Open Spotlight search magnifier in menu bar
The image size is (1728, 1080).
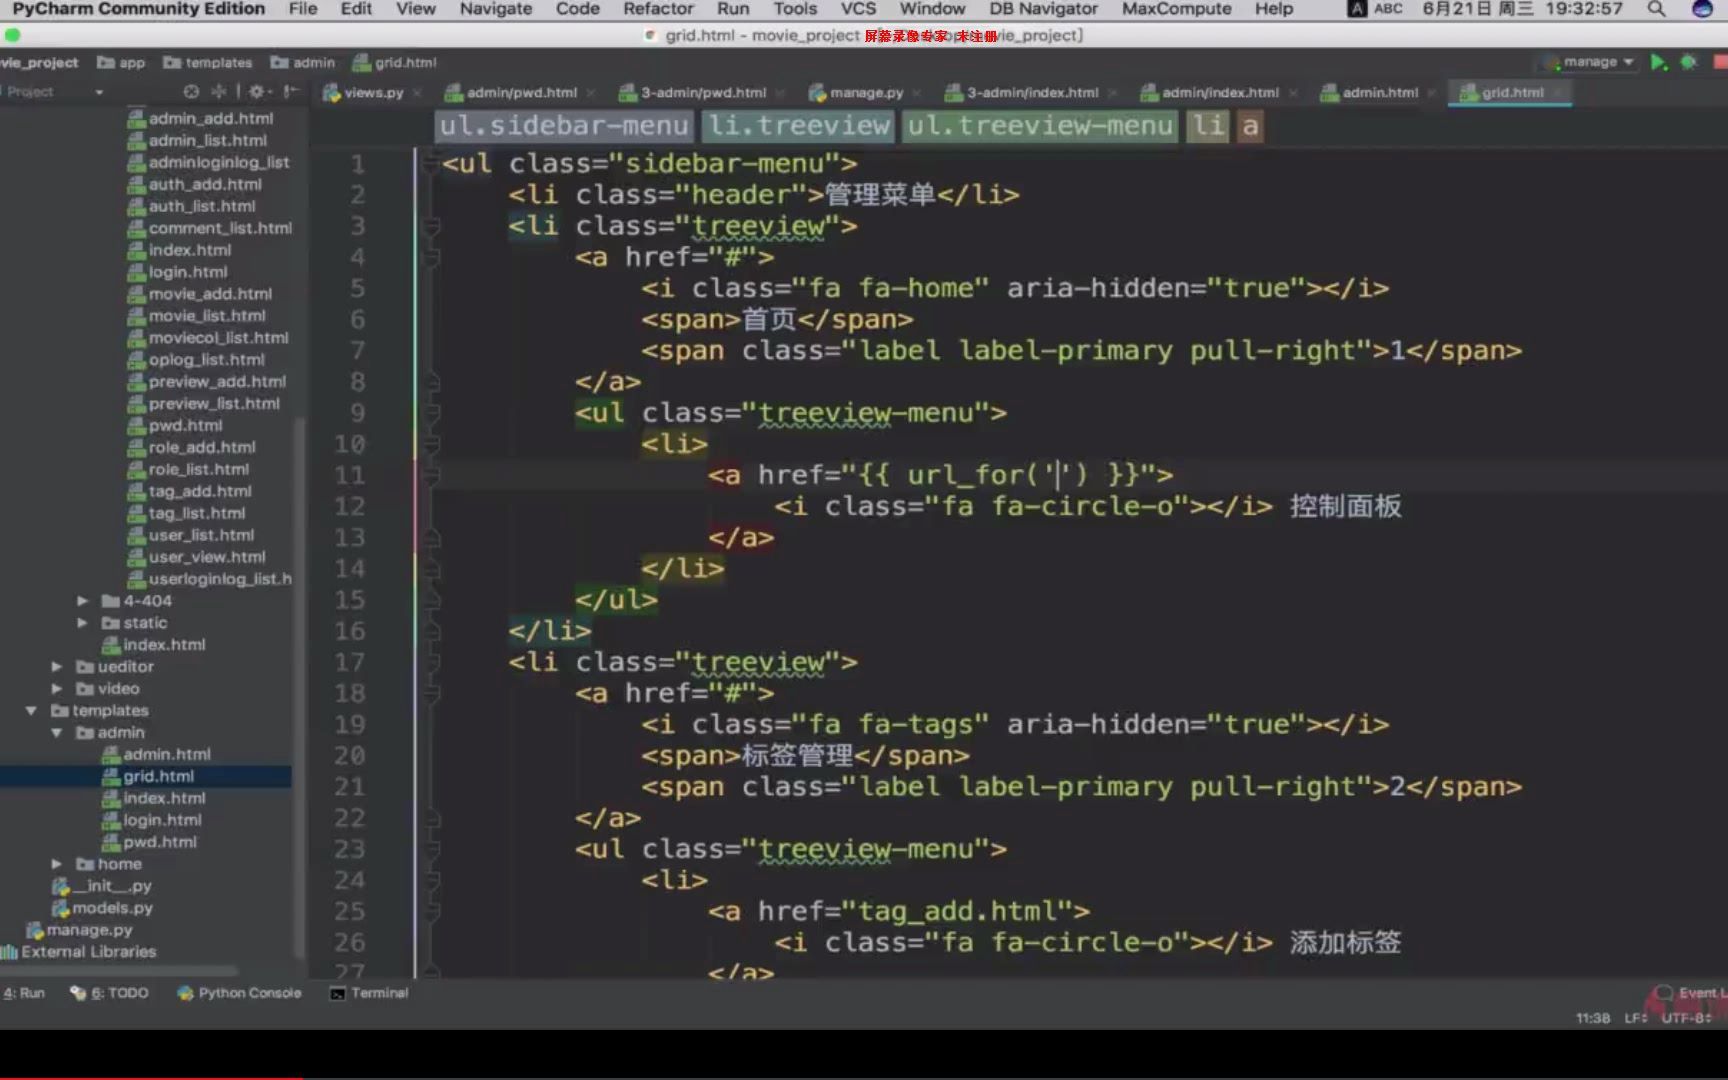tap(1656, 9)
